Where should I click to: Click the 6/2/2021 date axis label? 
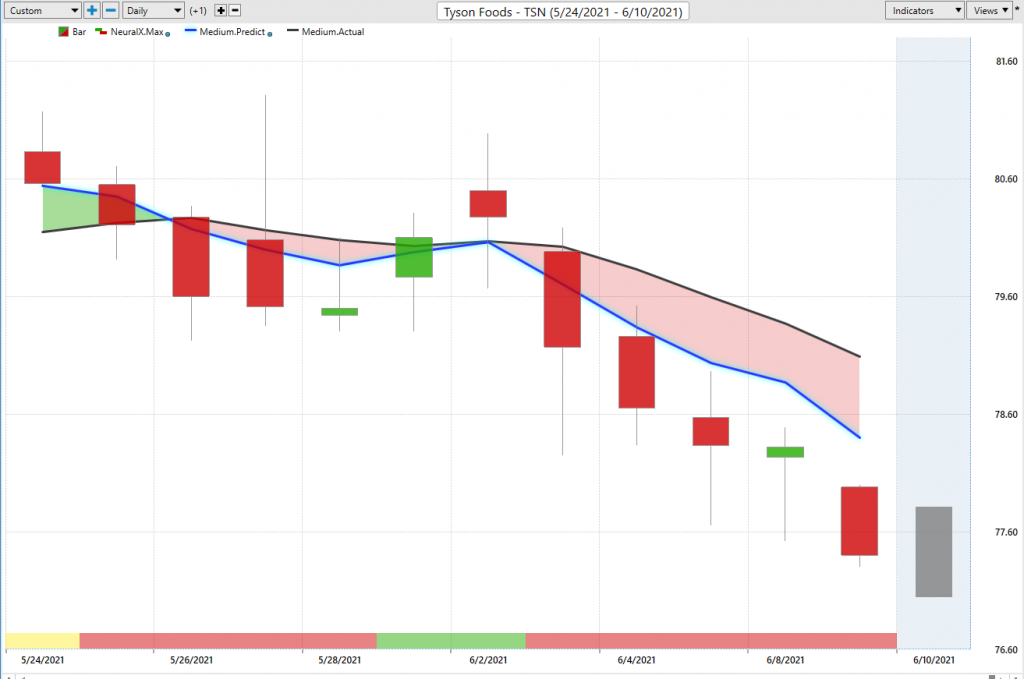click(488, 660)
